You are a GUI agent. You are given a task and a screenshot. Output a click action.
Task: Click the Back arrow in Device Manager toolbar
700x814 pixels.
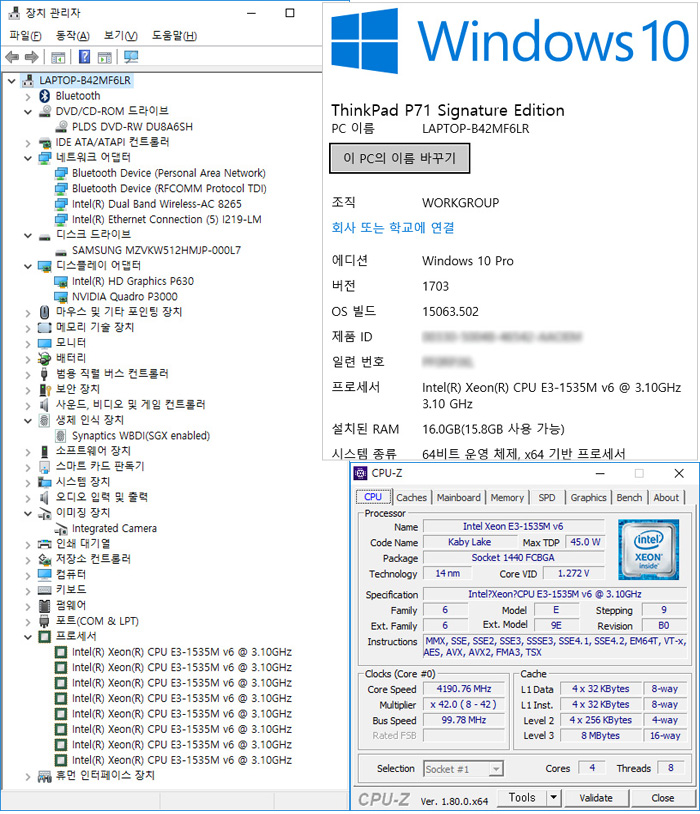click(12, 57)
